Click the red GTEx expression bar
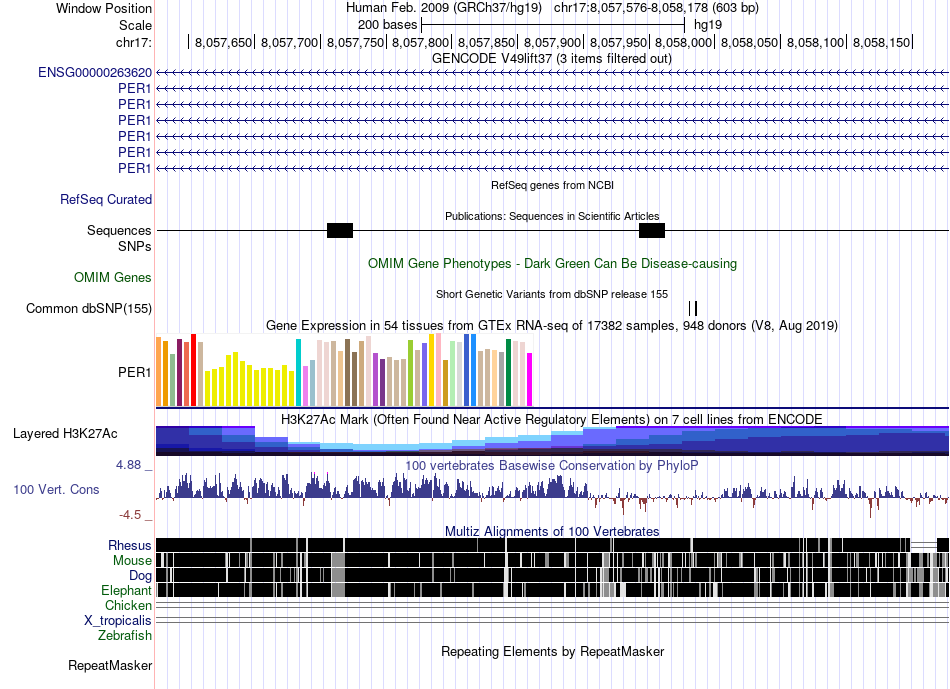Viewport: 950px width, 689px height. tap(193, 370)
